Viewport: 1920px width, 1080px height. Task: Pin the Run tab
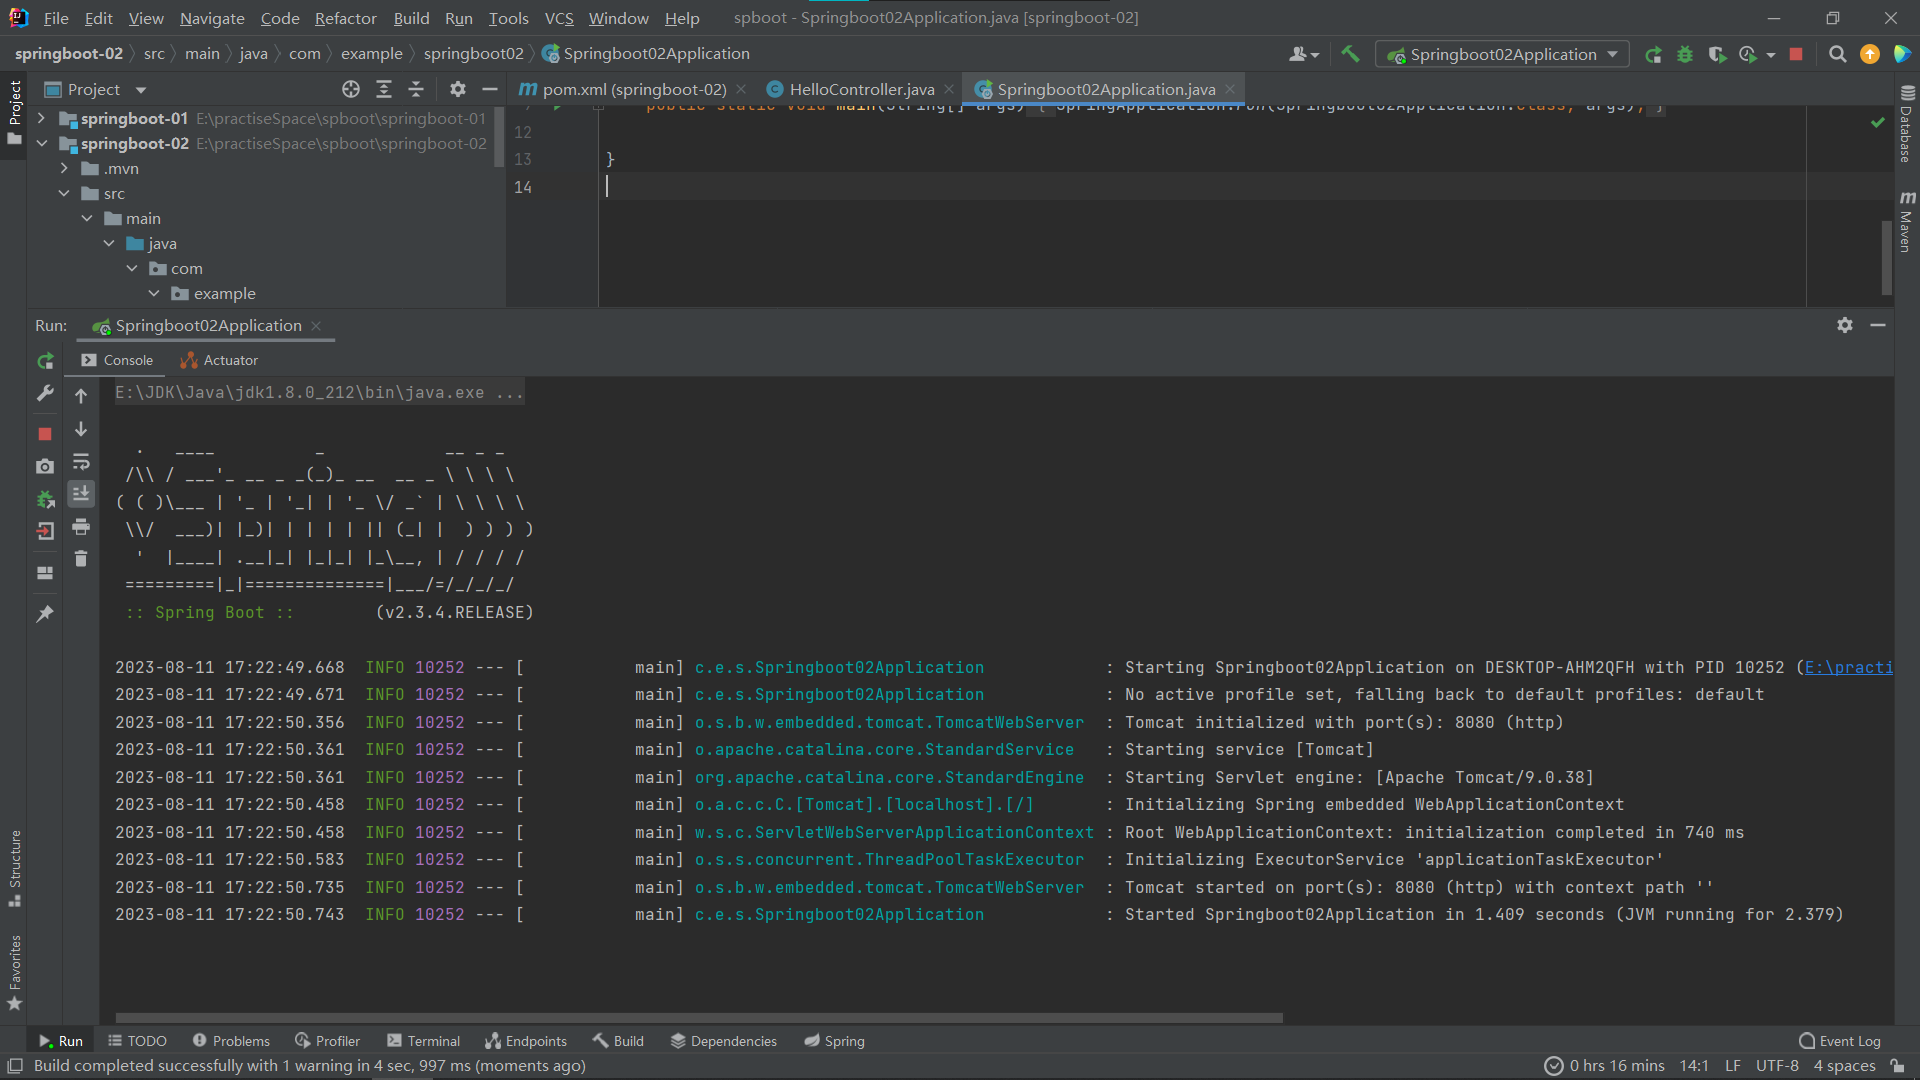pos(45,614)
